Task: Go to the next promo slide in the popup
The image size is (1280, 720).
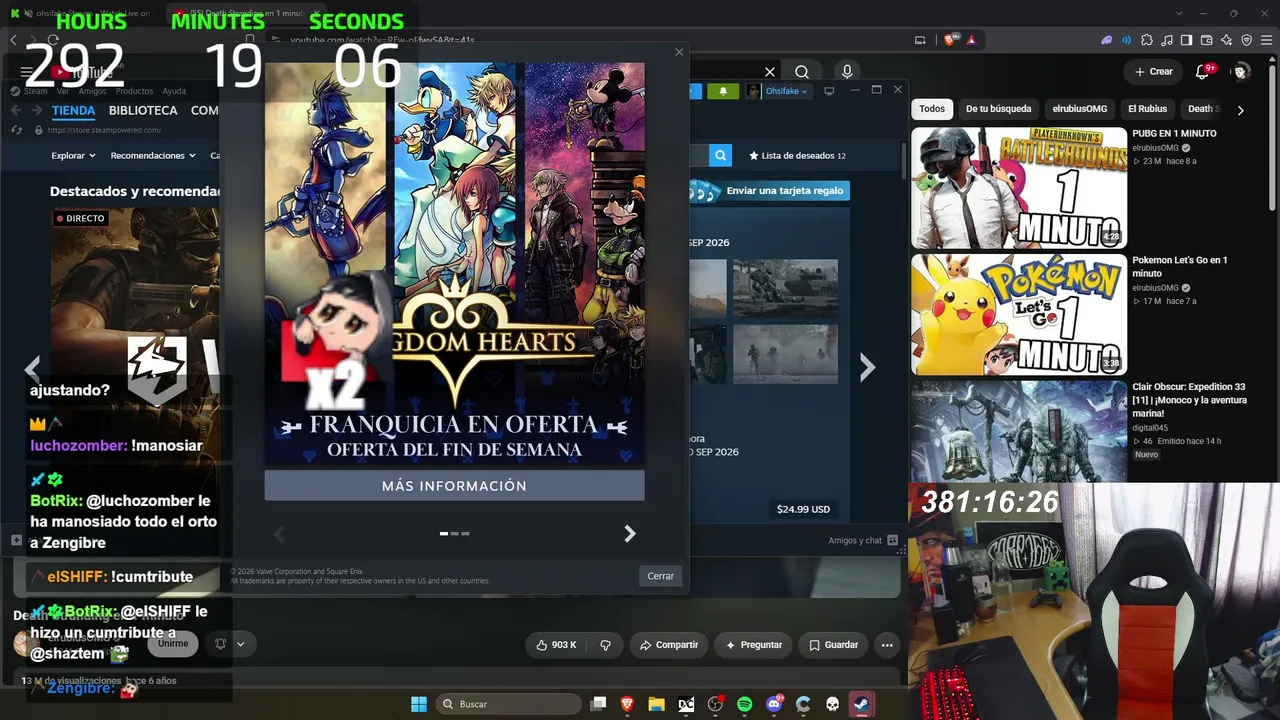Action: (x=630, y=534)
